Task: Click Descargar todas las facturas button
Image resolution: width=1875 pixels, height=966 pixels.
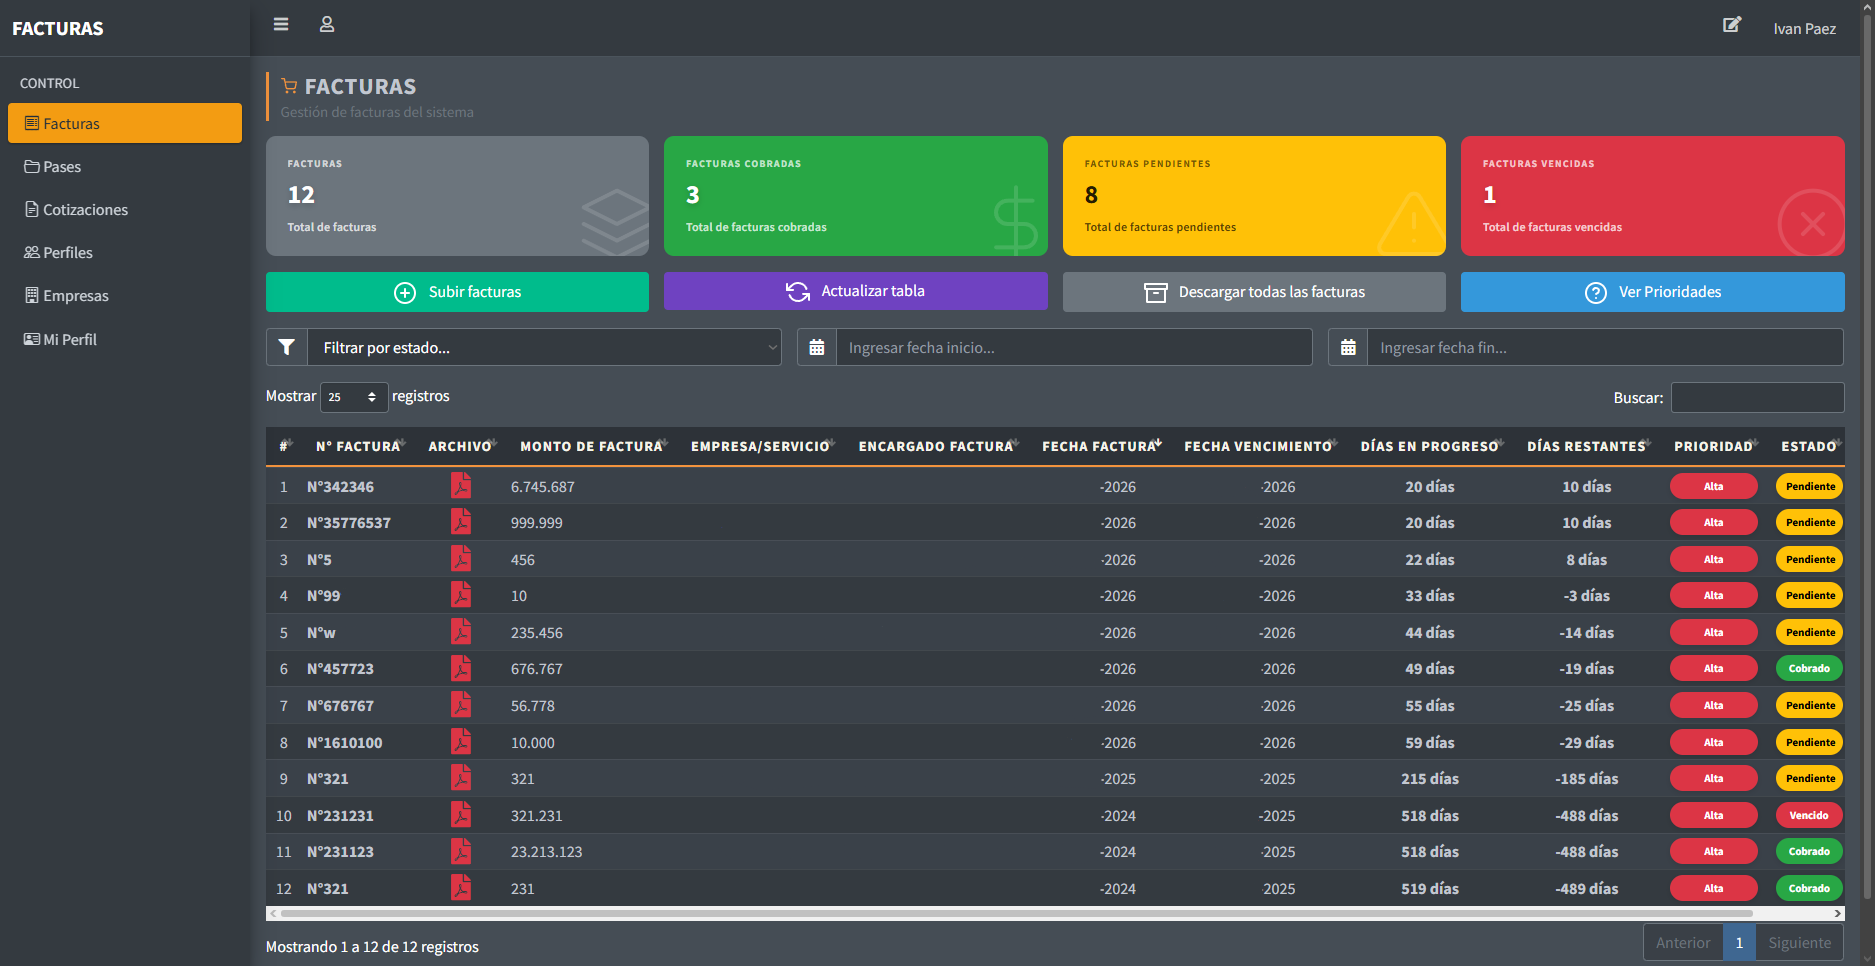Action: pyautogui.click(x=1254, y=292)
